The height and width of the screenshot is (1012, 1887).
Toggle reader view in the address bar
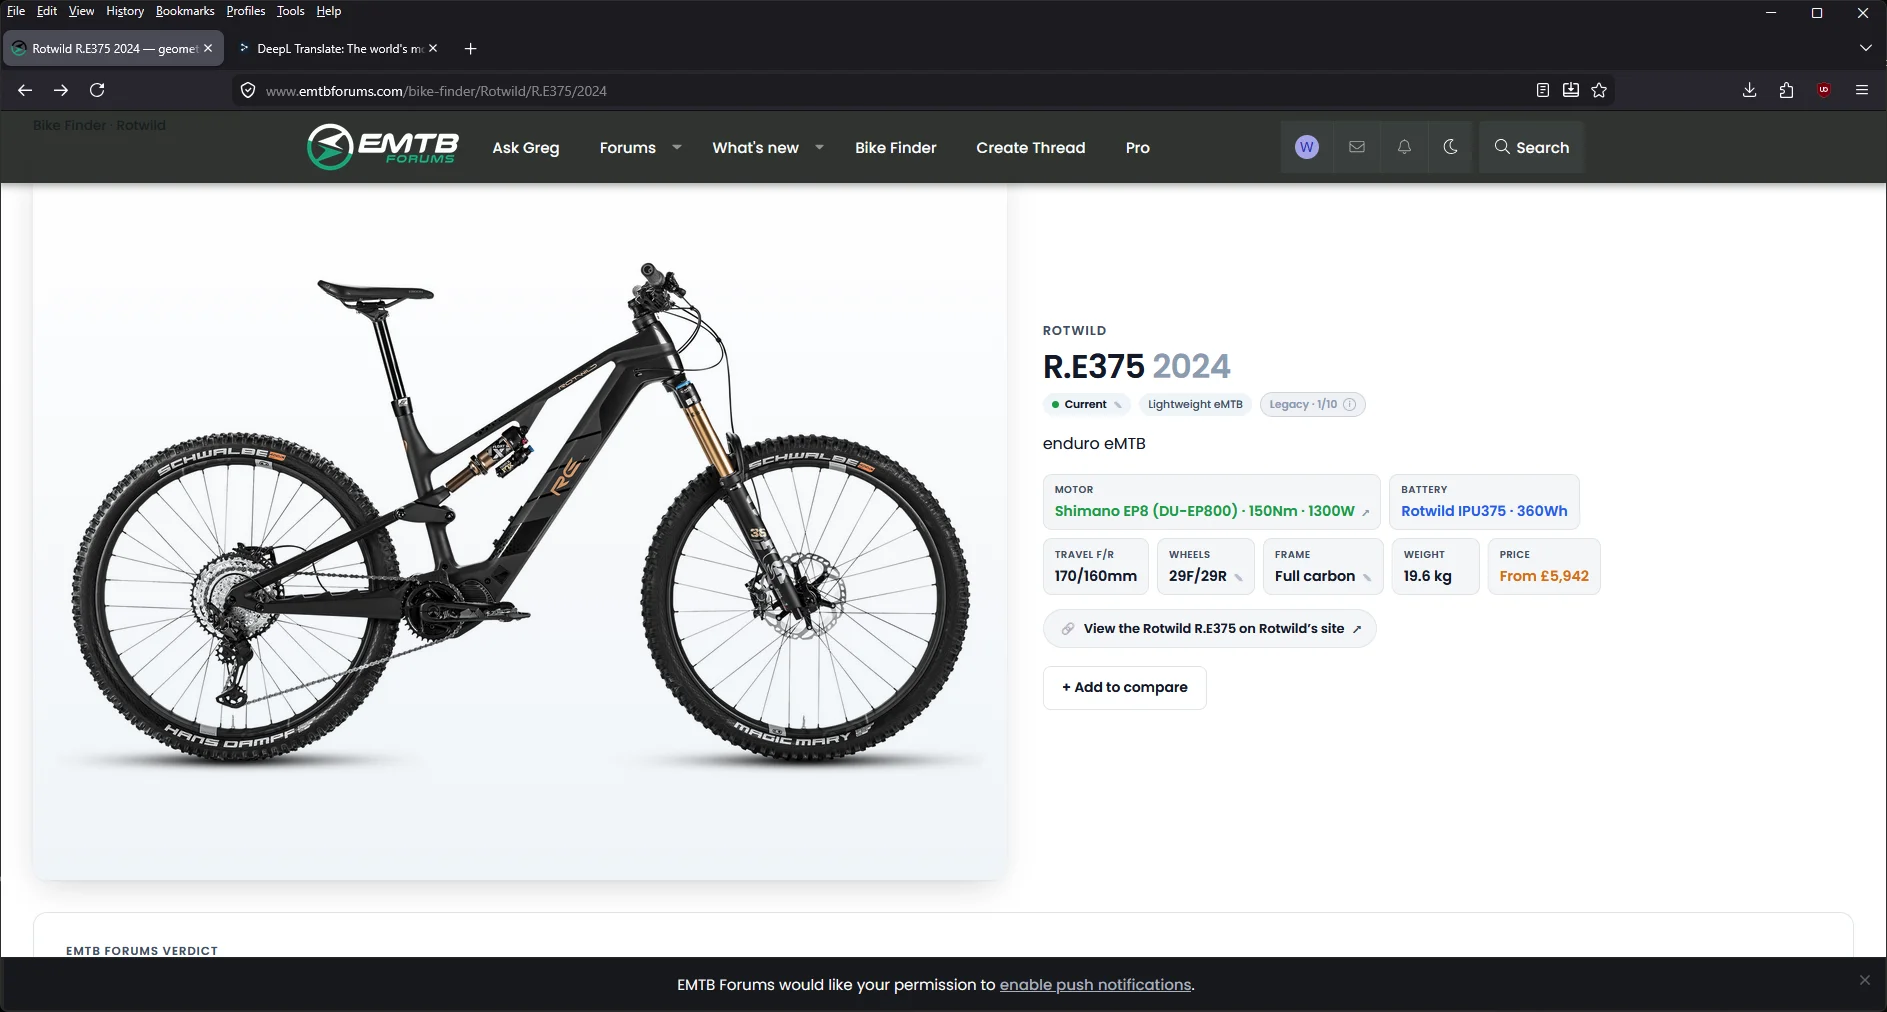coord(1543,90)
